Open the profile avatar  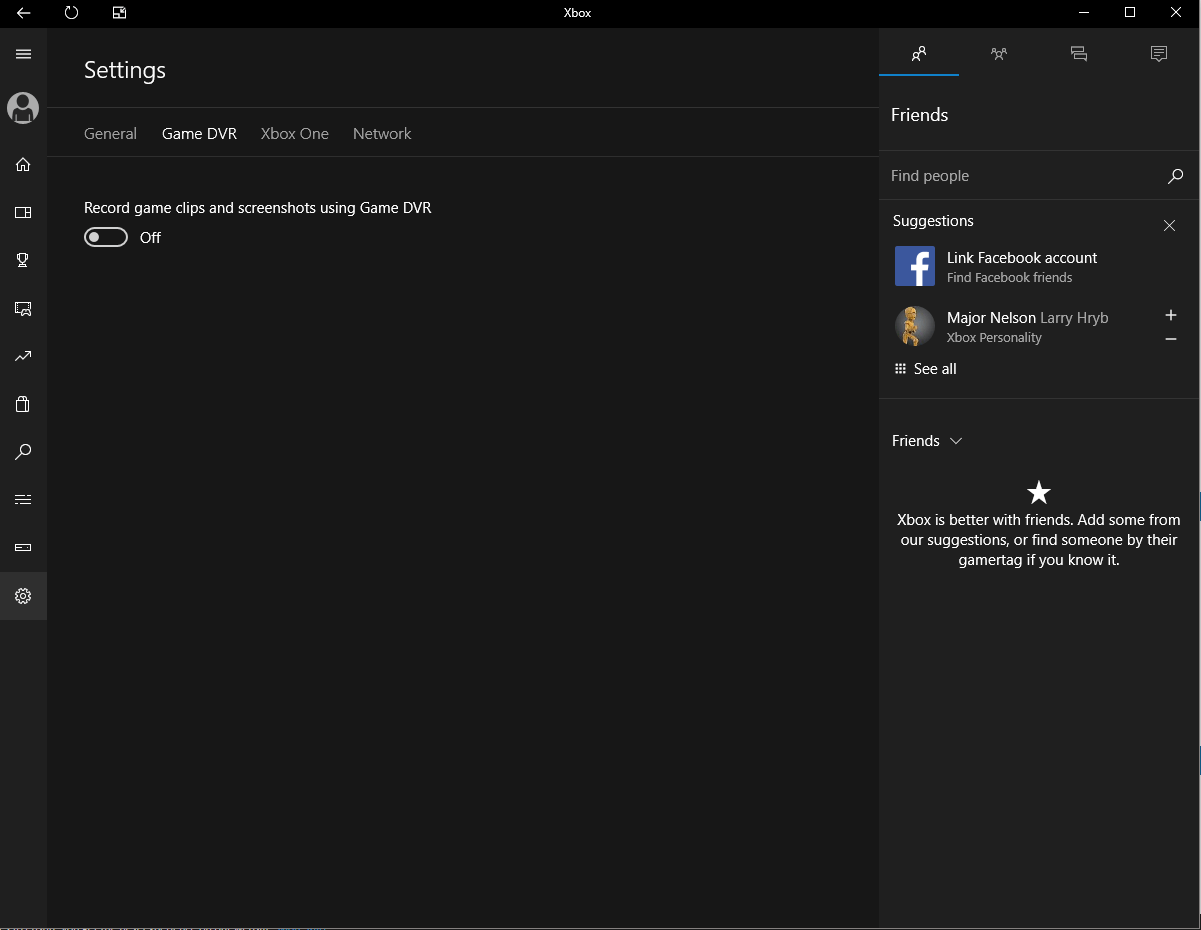tap(23, 108)
